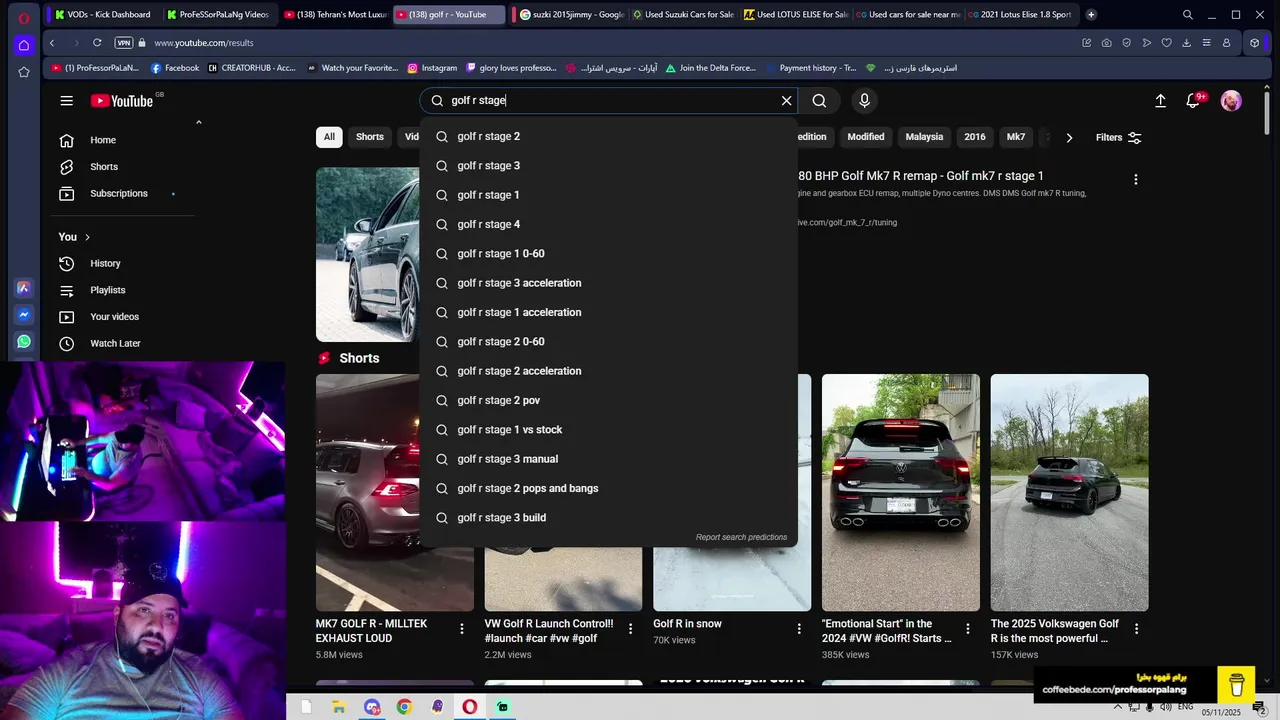1280x720 pixels.
Task: Open the Filters control
Action: 1118,138
